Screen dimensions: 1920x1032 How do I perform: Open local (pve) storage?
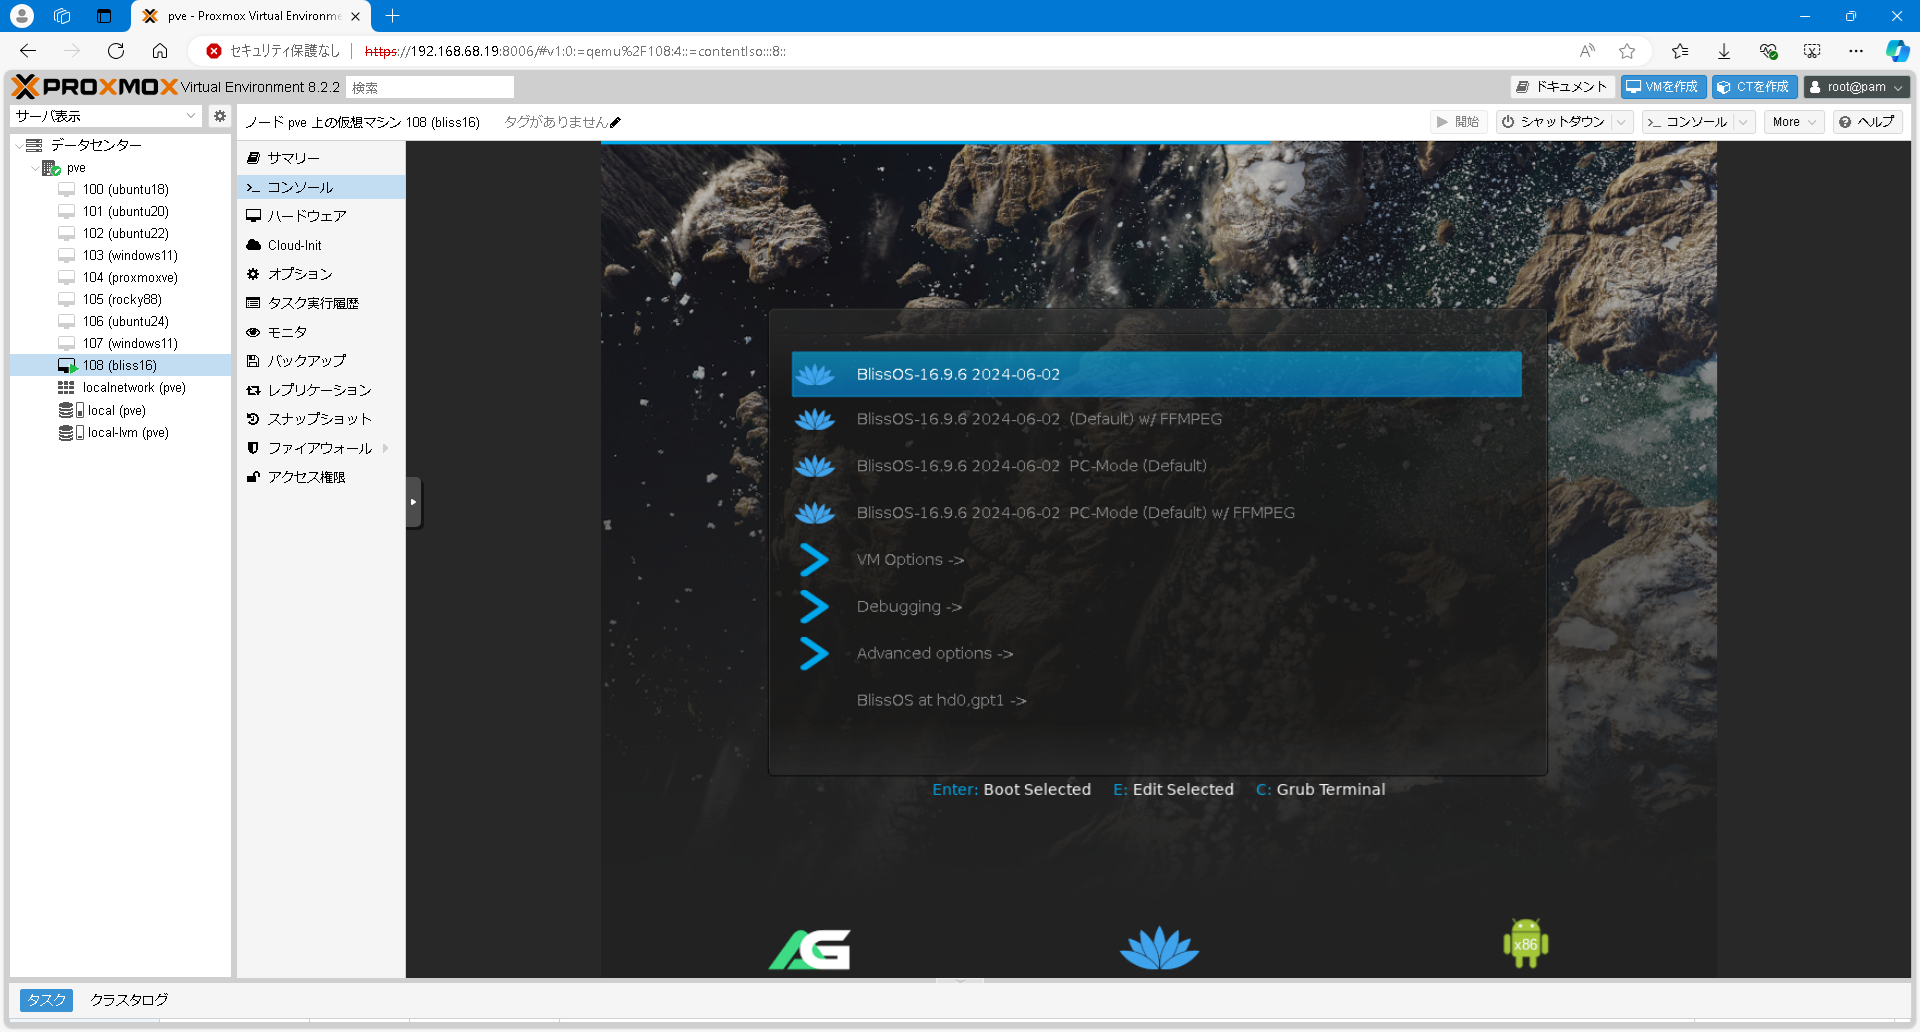116,410
